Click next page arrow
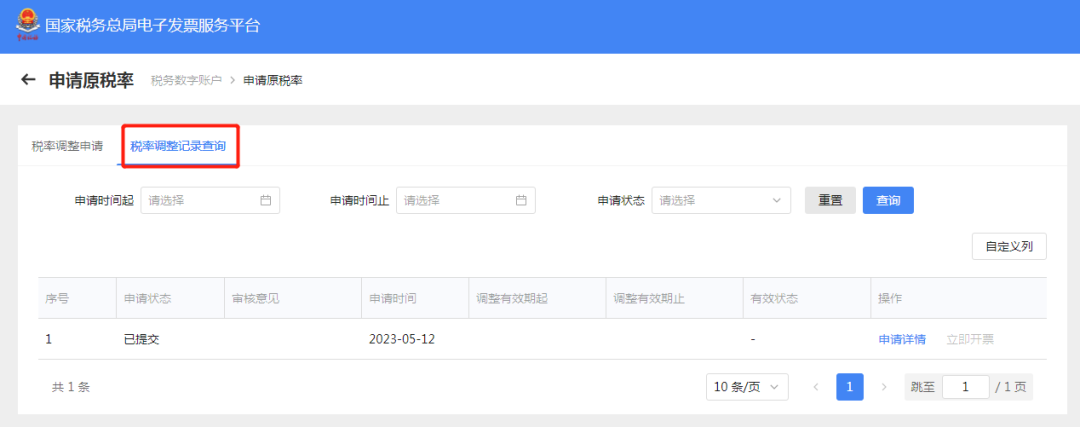Screen dimensions: 1080x427 pos(884,387)
